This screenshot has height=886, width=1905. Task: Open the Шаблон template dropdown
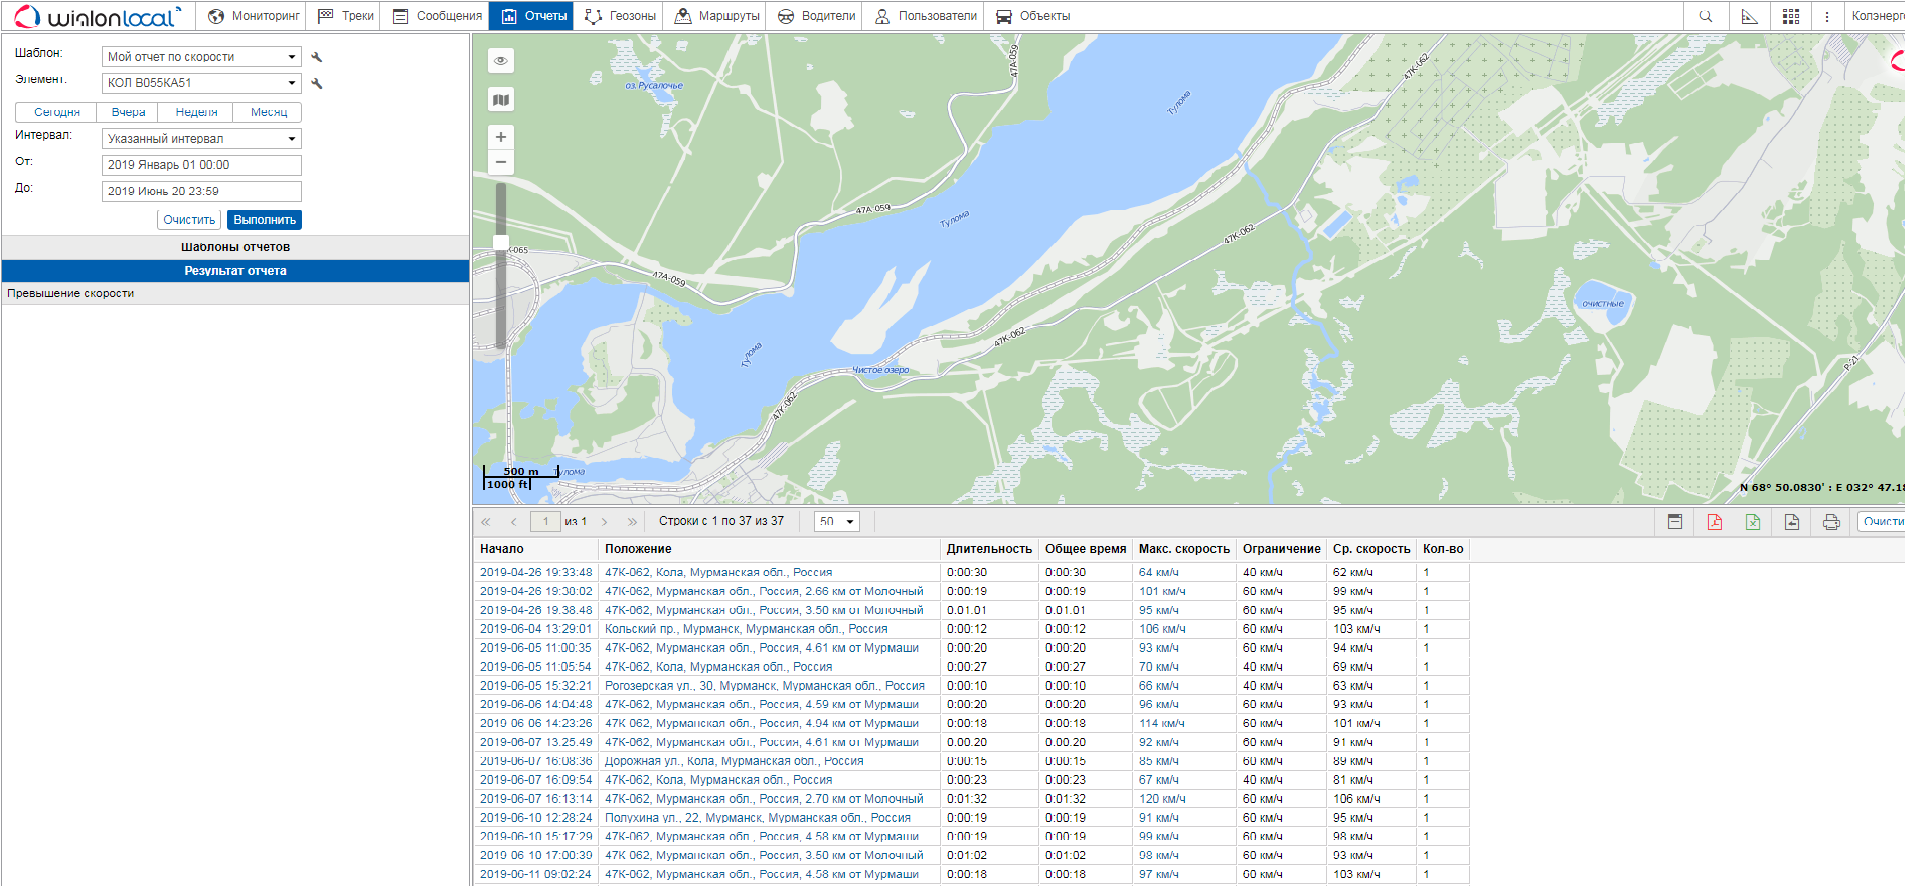[201, 57]
